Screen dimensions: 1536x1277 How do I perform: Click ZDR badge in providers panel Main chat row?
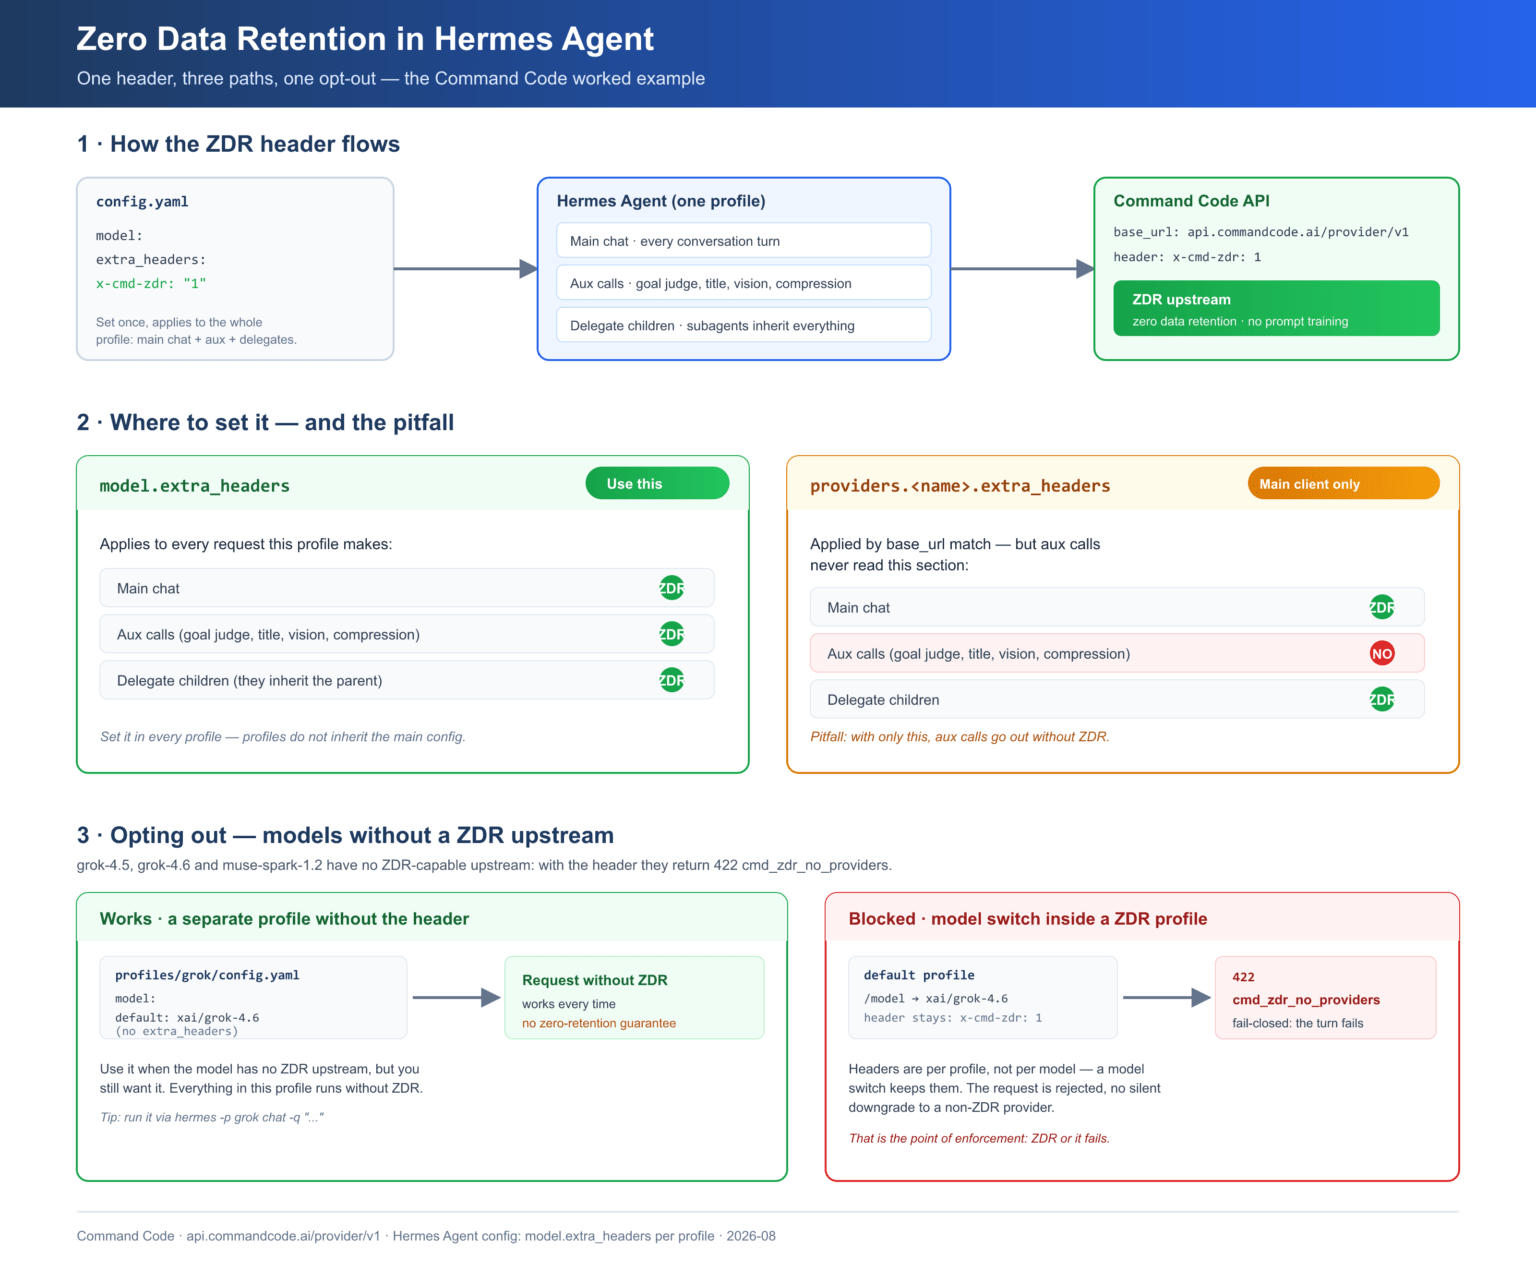point(1382,607)
